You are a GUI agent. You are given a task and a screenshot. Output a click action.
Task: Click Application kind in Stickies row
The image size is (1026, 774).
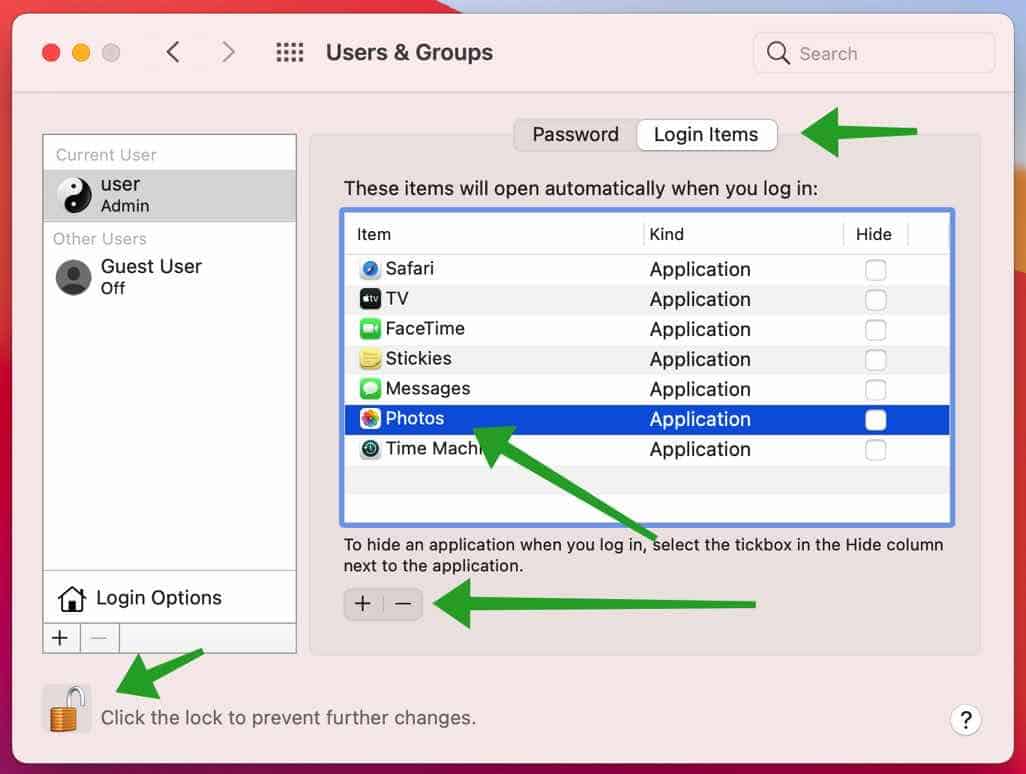(700, 360)
